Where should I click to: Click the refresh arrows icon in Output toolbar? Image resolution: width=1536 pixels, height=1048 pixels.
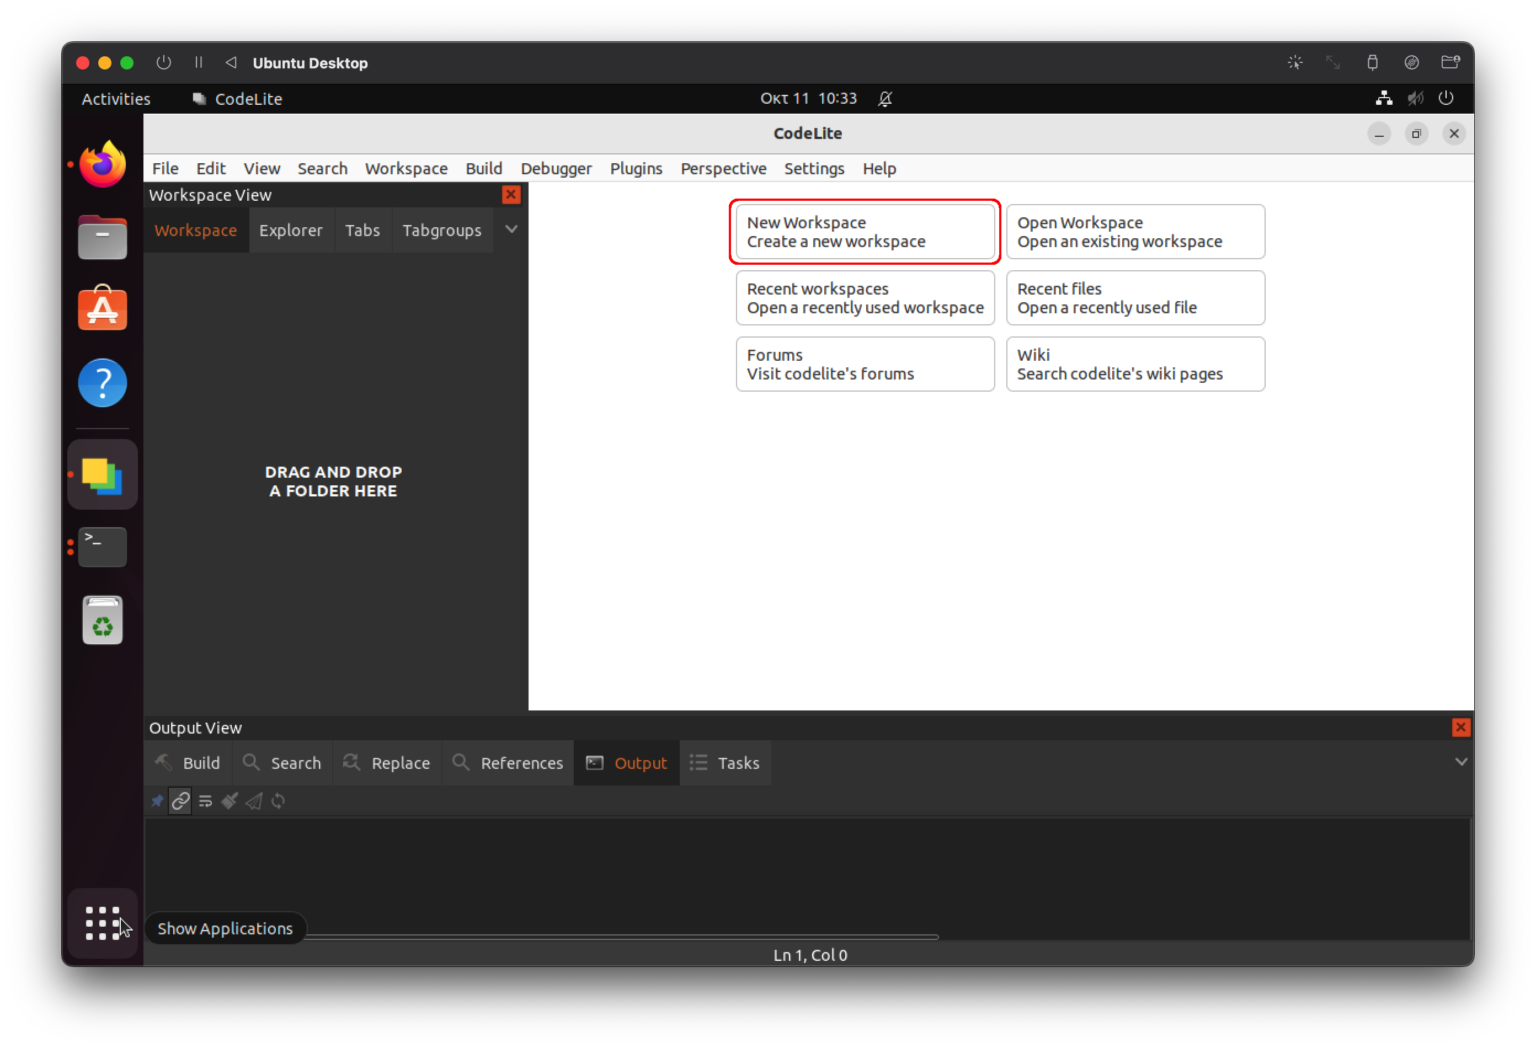[x=278, y=801]
